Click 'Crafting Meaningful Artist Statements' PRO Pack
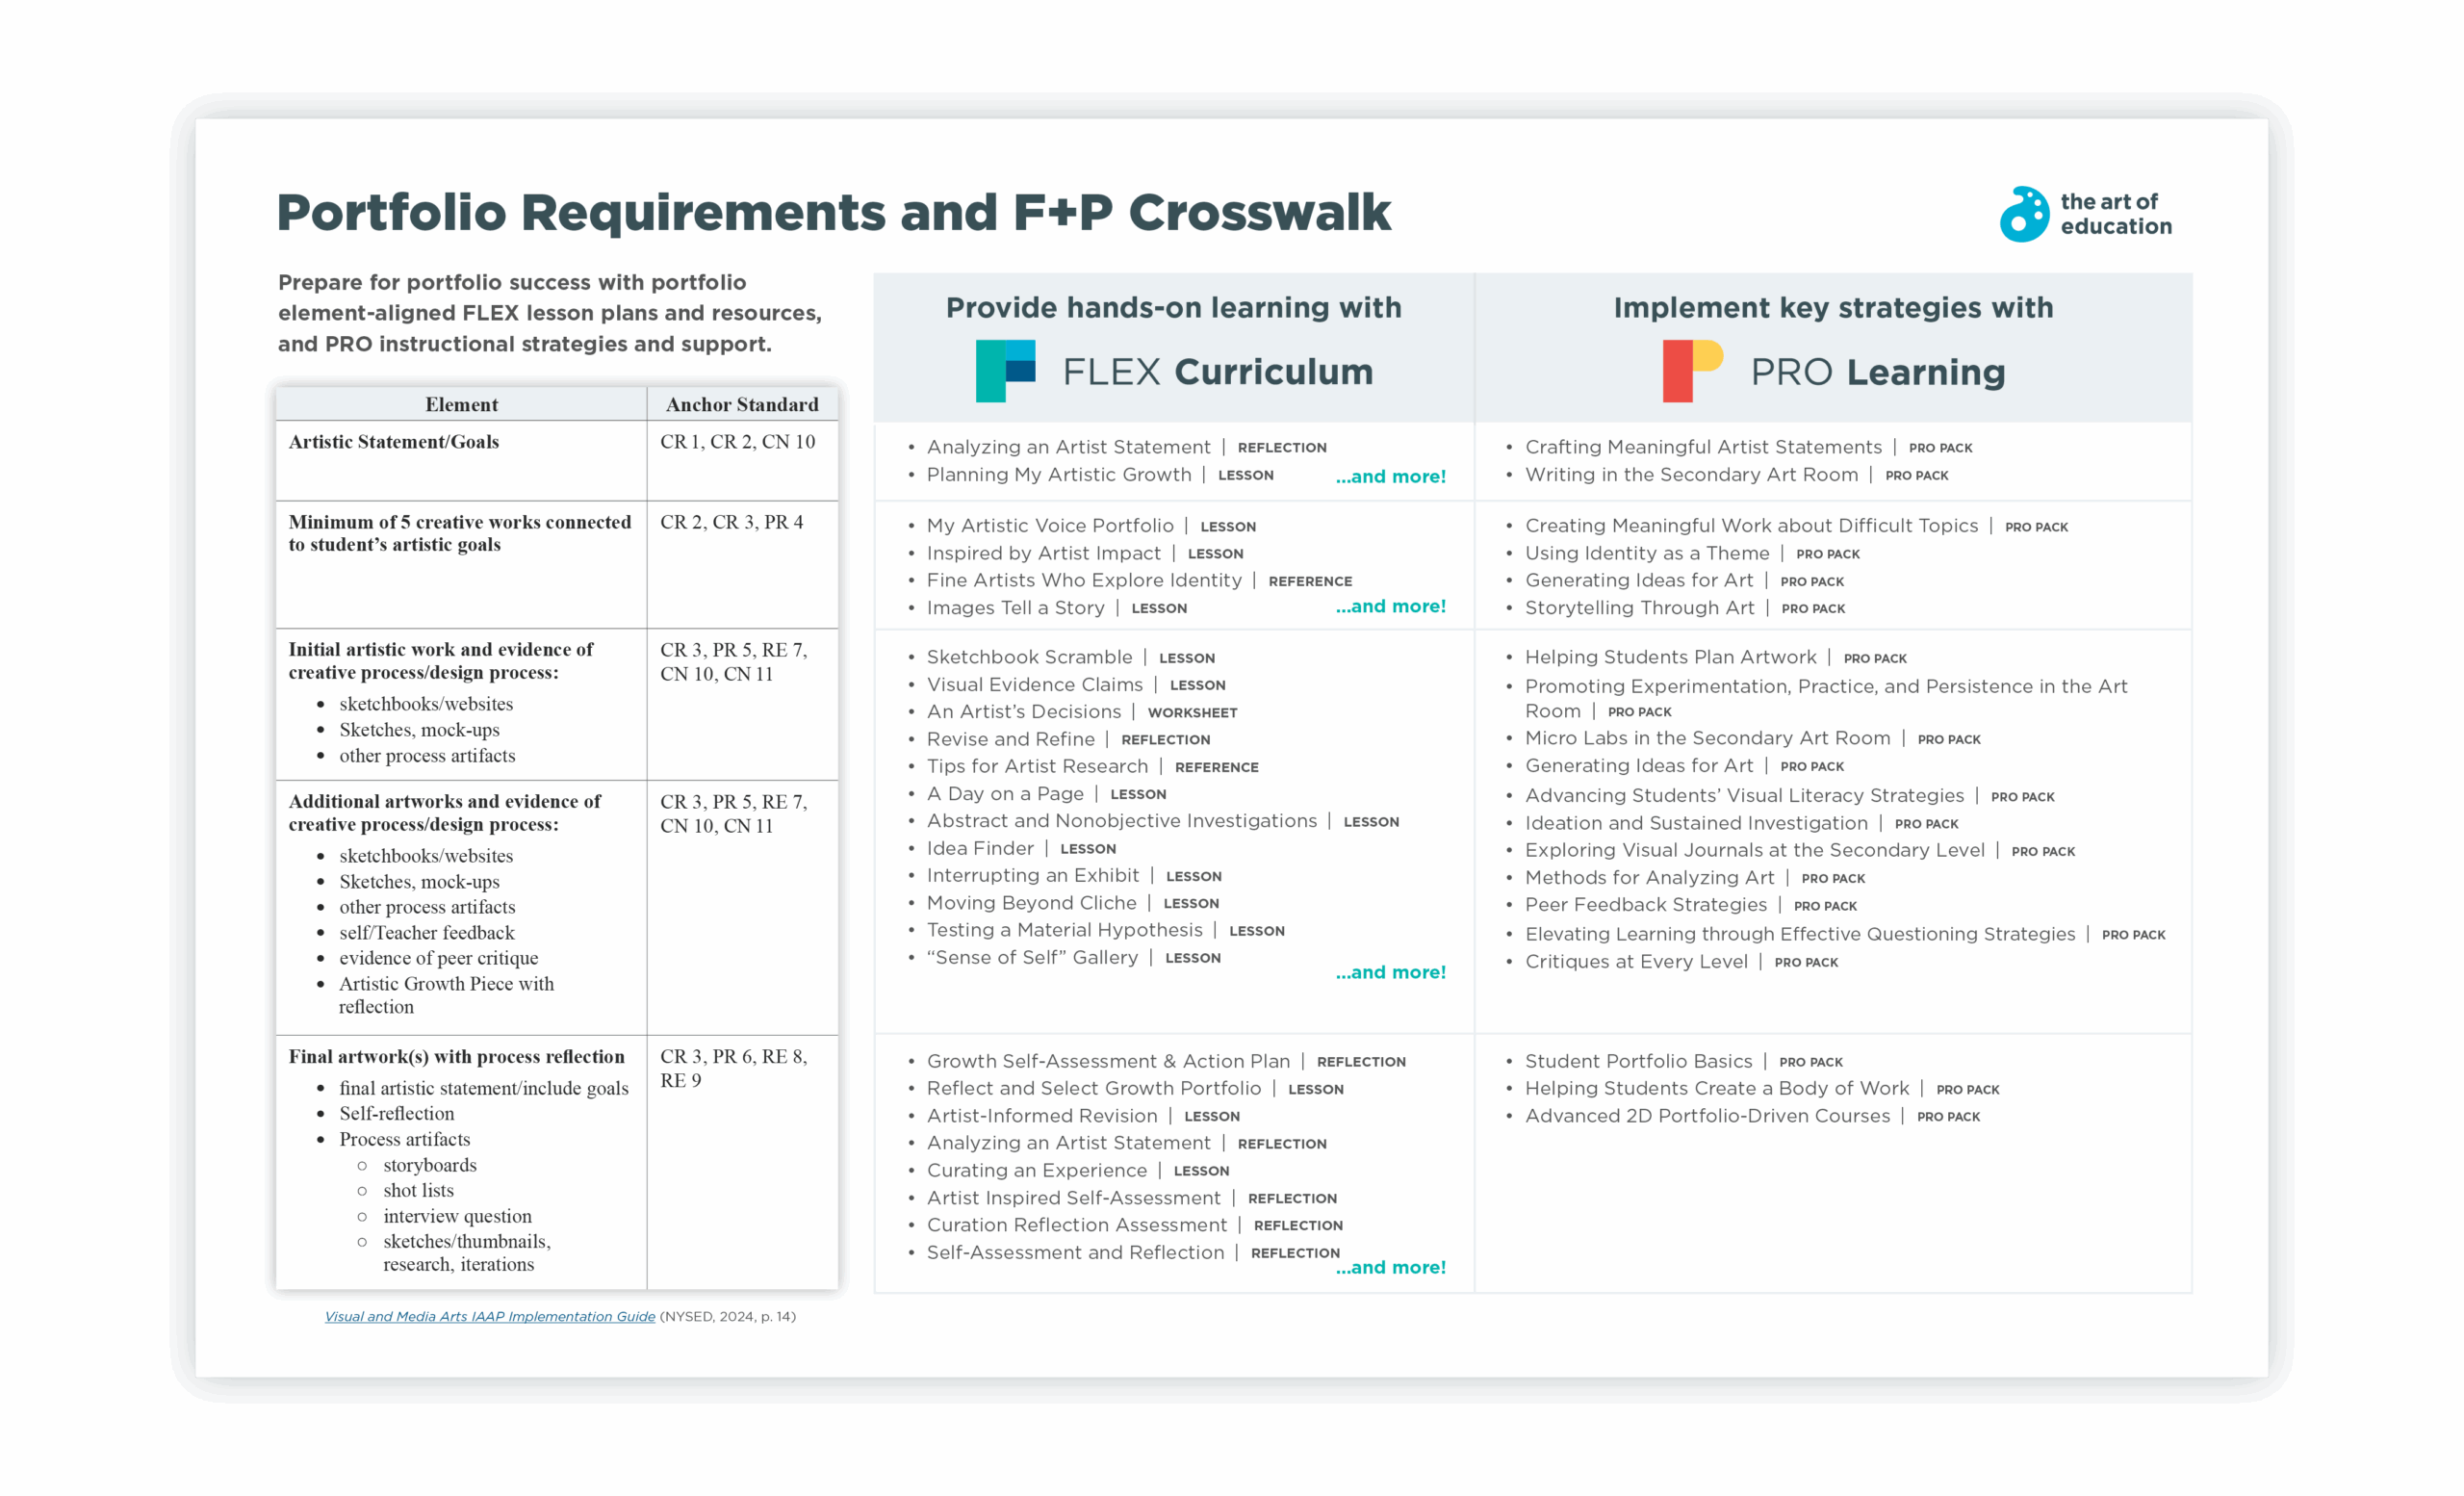 pyautogui.click(x=1702, y=447)
